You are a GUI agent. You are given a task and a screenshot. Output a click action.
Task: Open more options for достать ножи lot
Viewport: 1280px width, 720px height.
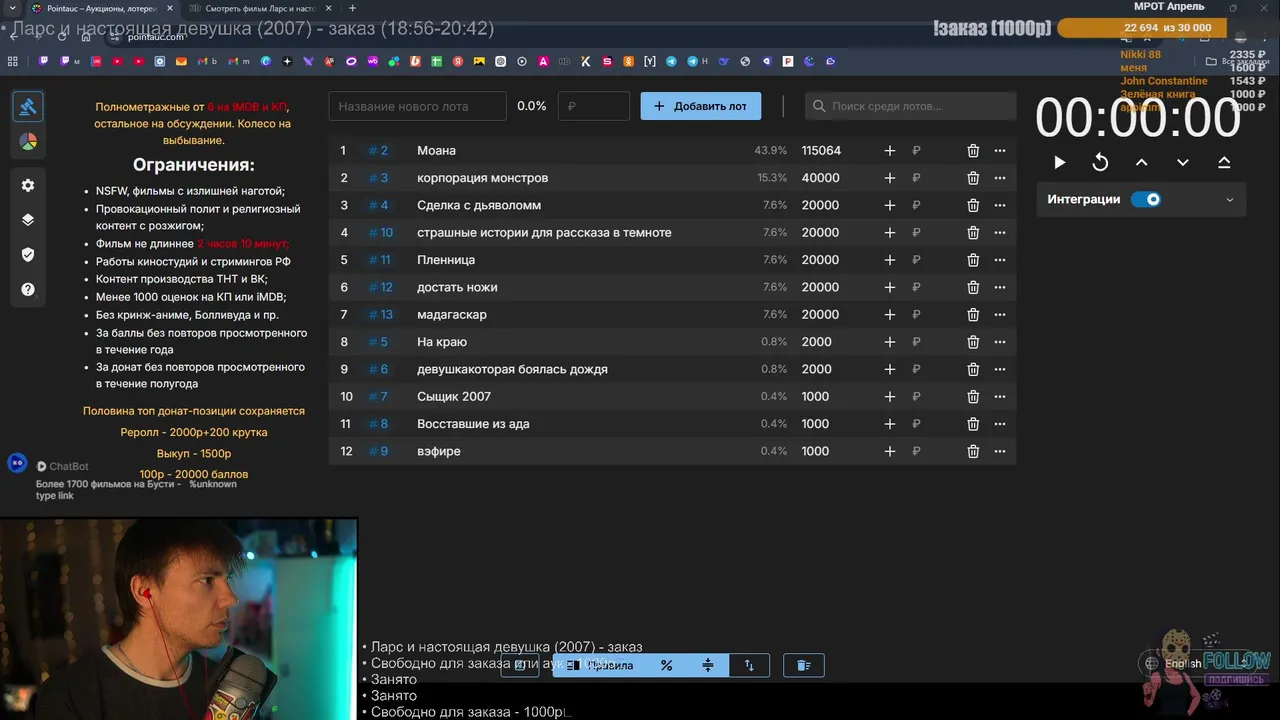1000,287
